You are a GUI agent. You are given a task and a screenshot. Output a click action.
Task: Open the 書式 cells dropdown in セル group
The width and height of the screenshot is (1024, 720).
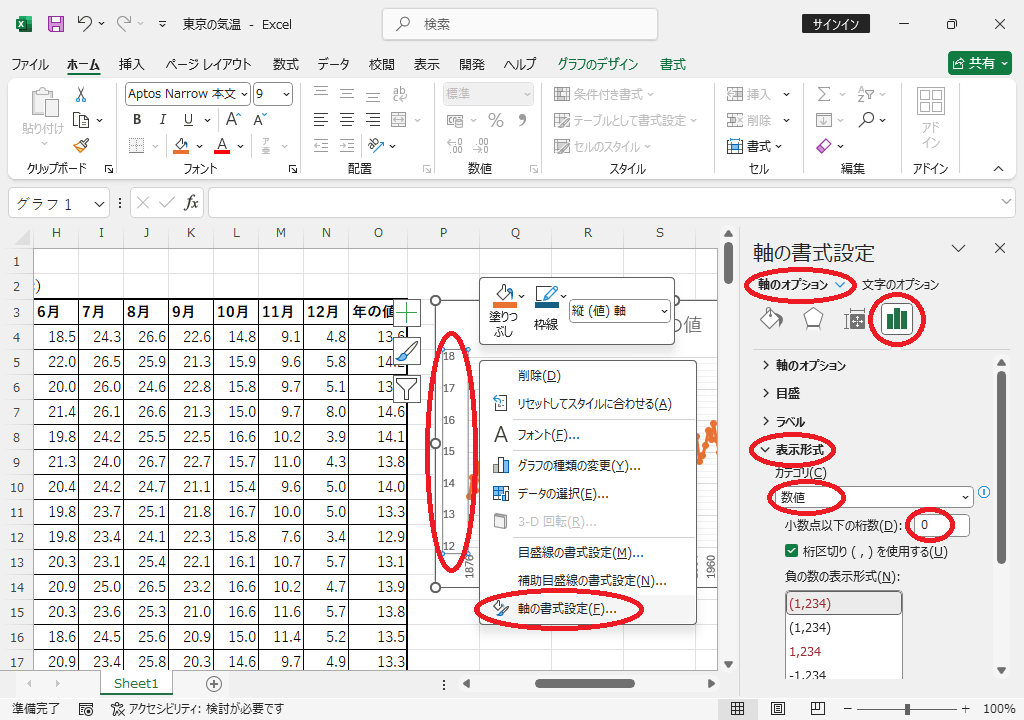(754, 146)
